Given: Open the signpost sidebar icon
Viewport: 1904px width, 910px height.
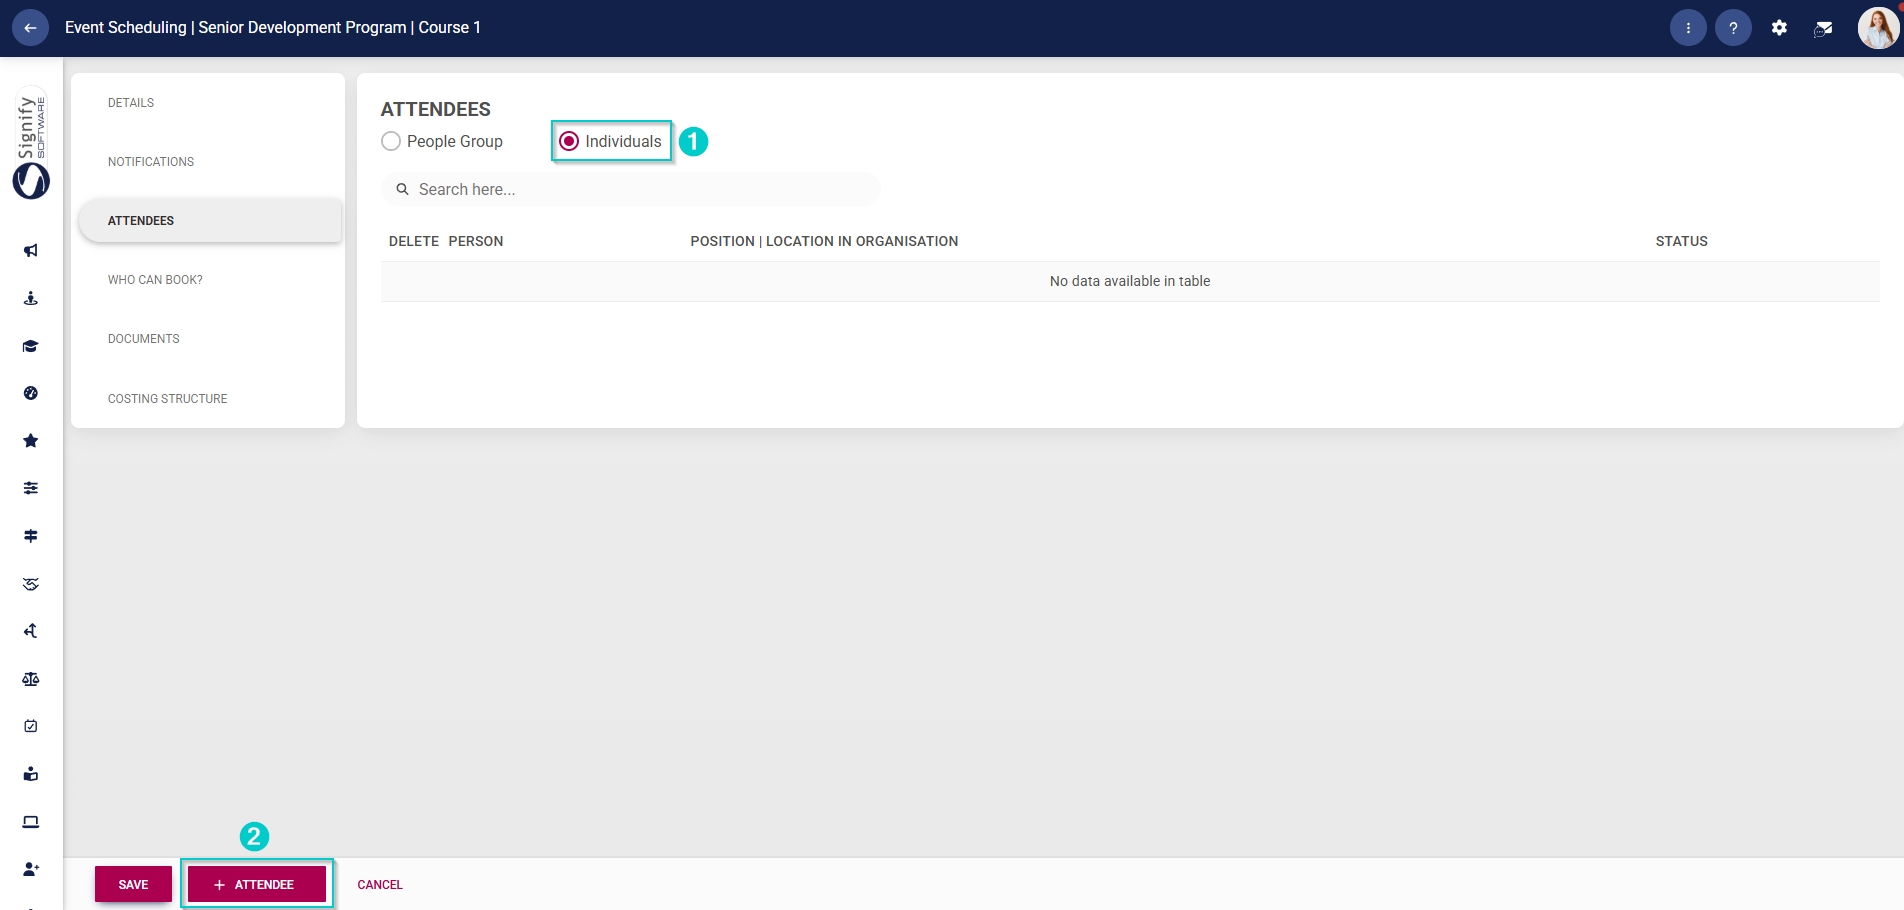Looking at the screenshot, I should tap(31, 536).
